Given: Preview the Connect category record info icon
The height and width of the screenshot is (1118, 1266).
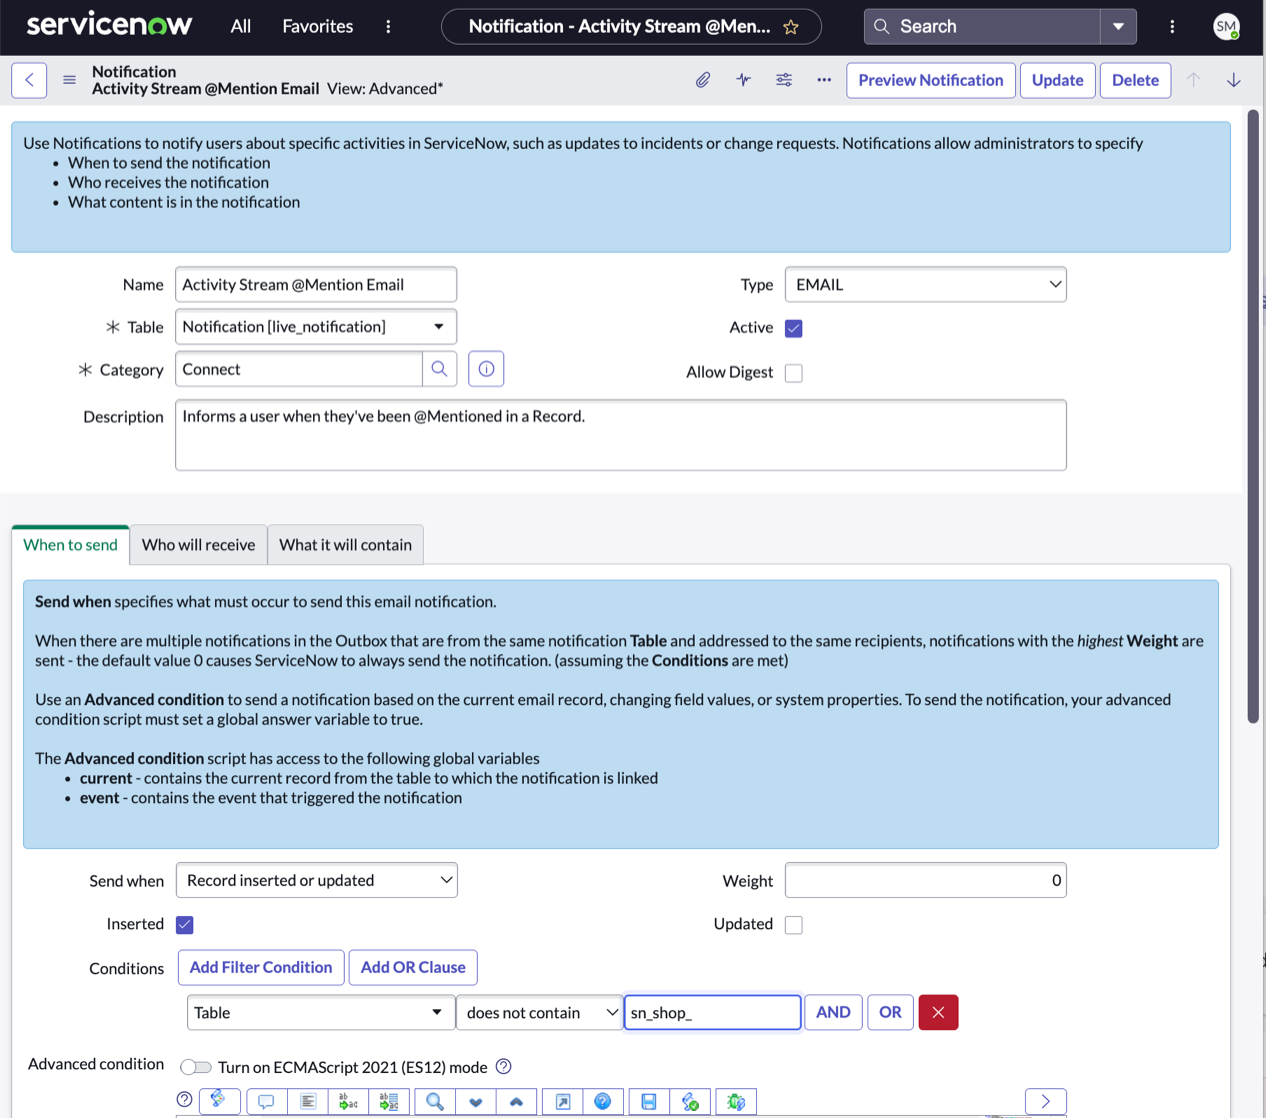Looking at the screenshot, I should point(486,369).
